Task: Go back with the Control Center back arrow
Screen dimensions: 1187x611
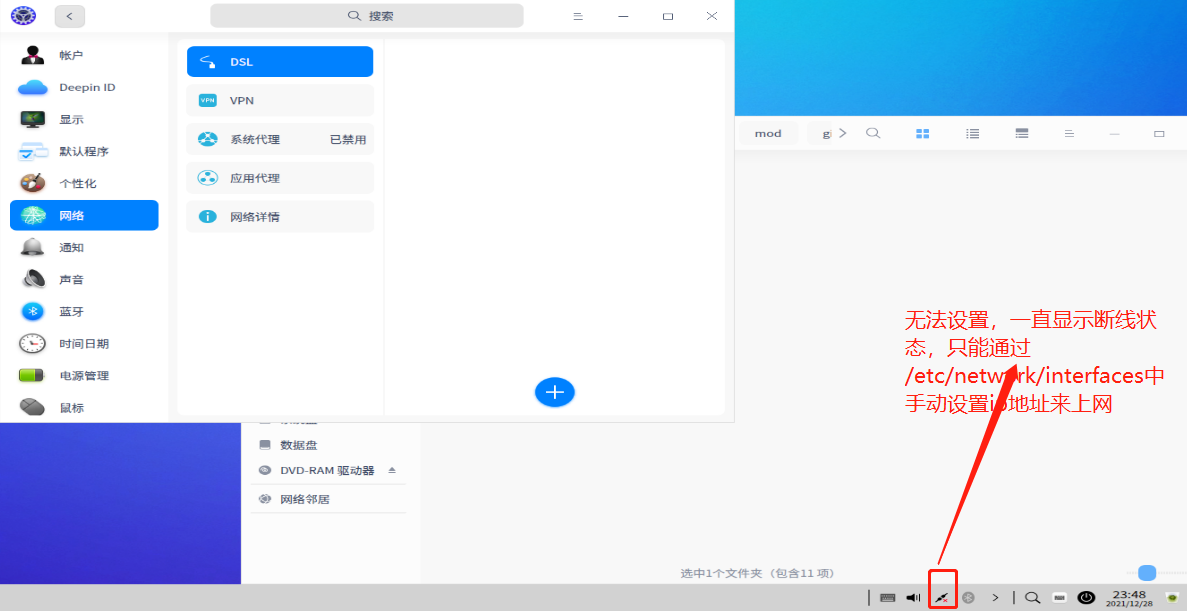Action: pyautogui.click(x=70, y=16)
